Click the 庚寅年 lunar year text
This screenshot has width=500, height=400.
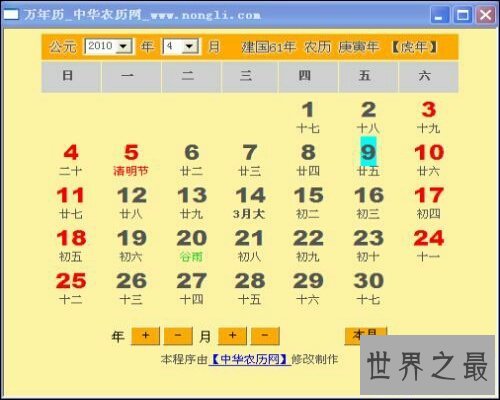[359, 47]
